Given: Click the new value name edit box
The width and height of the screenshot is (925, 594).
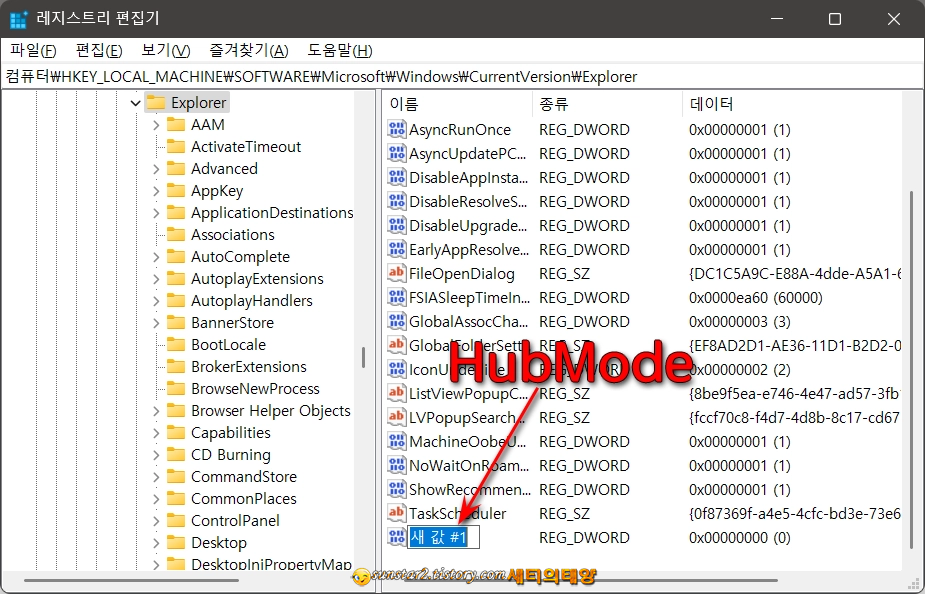Looking at the screenshot, I should 443,537.
